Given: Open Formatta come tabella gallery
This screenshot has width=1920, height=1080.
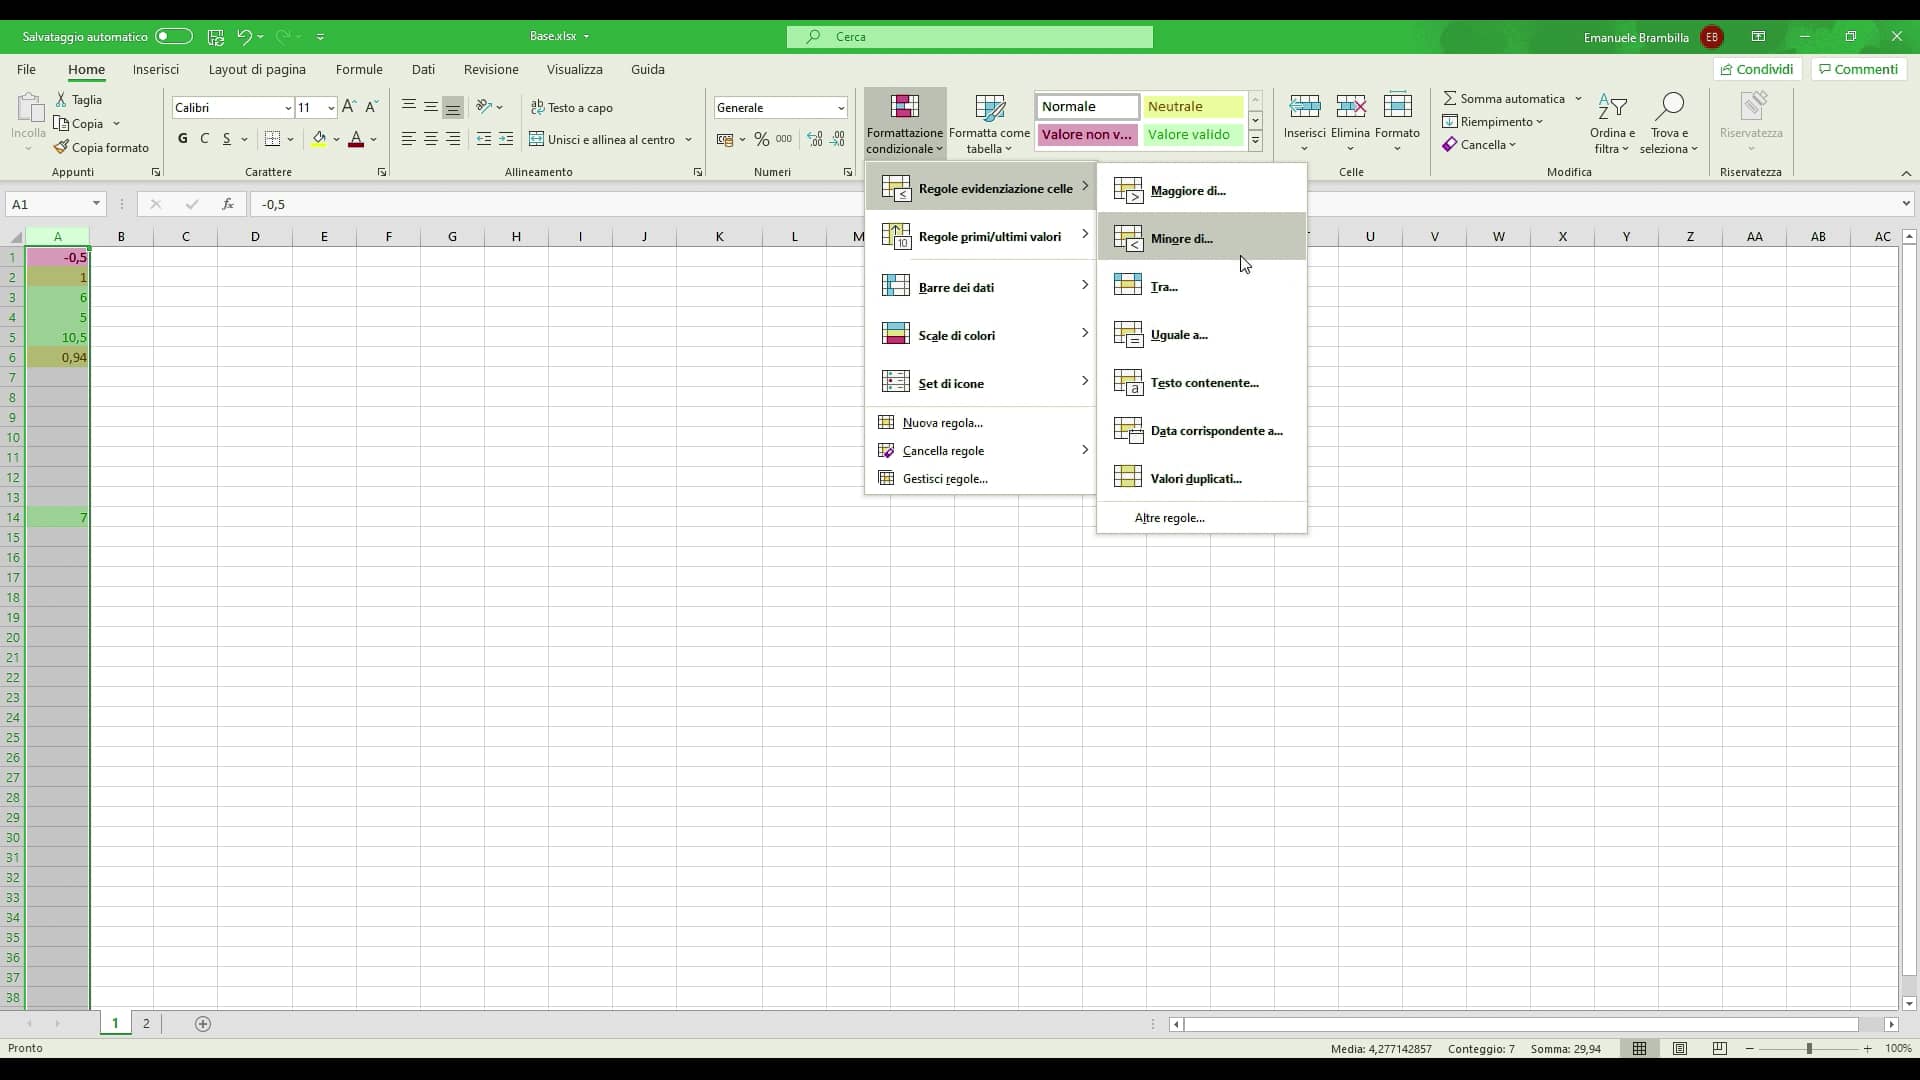Looking at the screenshot, I should pyautogui.click(x=989, y=125).
